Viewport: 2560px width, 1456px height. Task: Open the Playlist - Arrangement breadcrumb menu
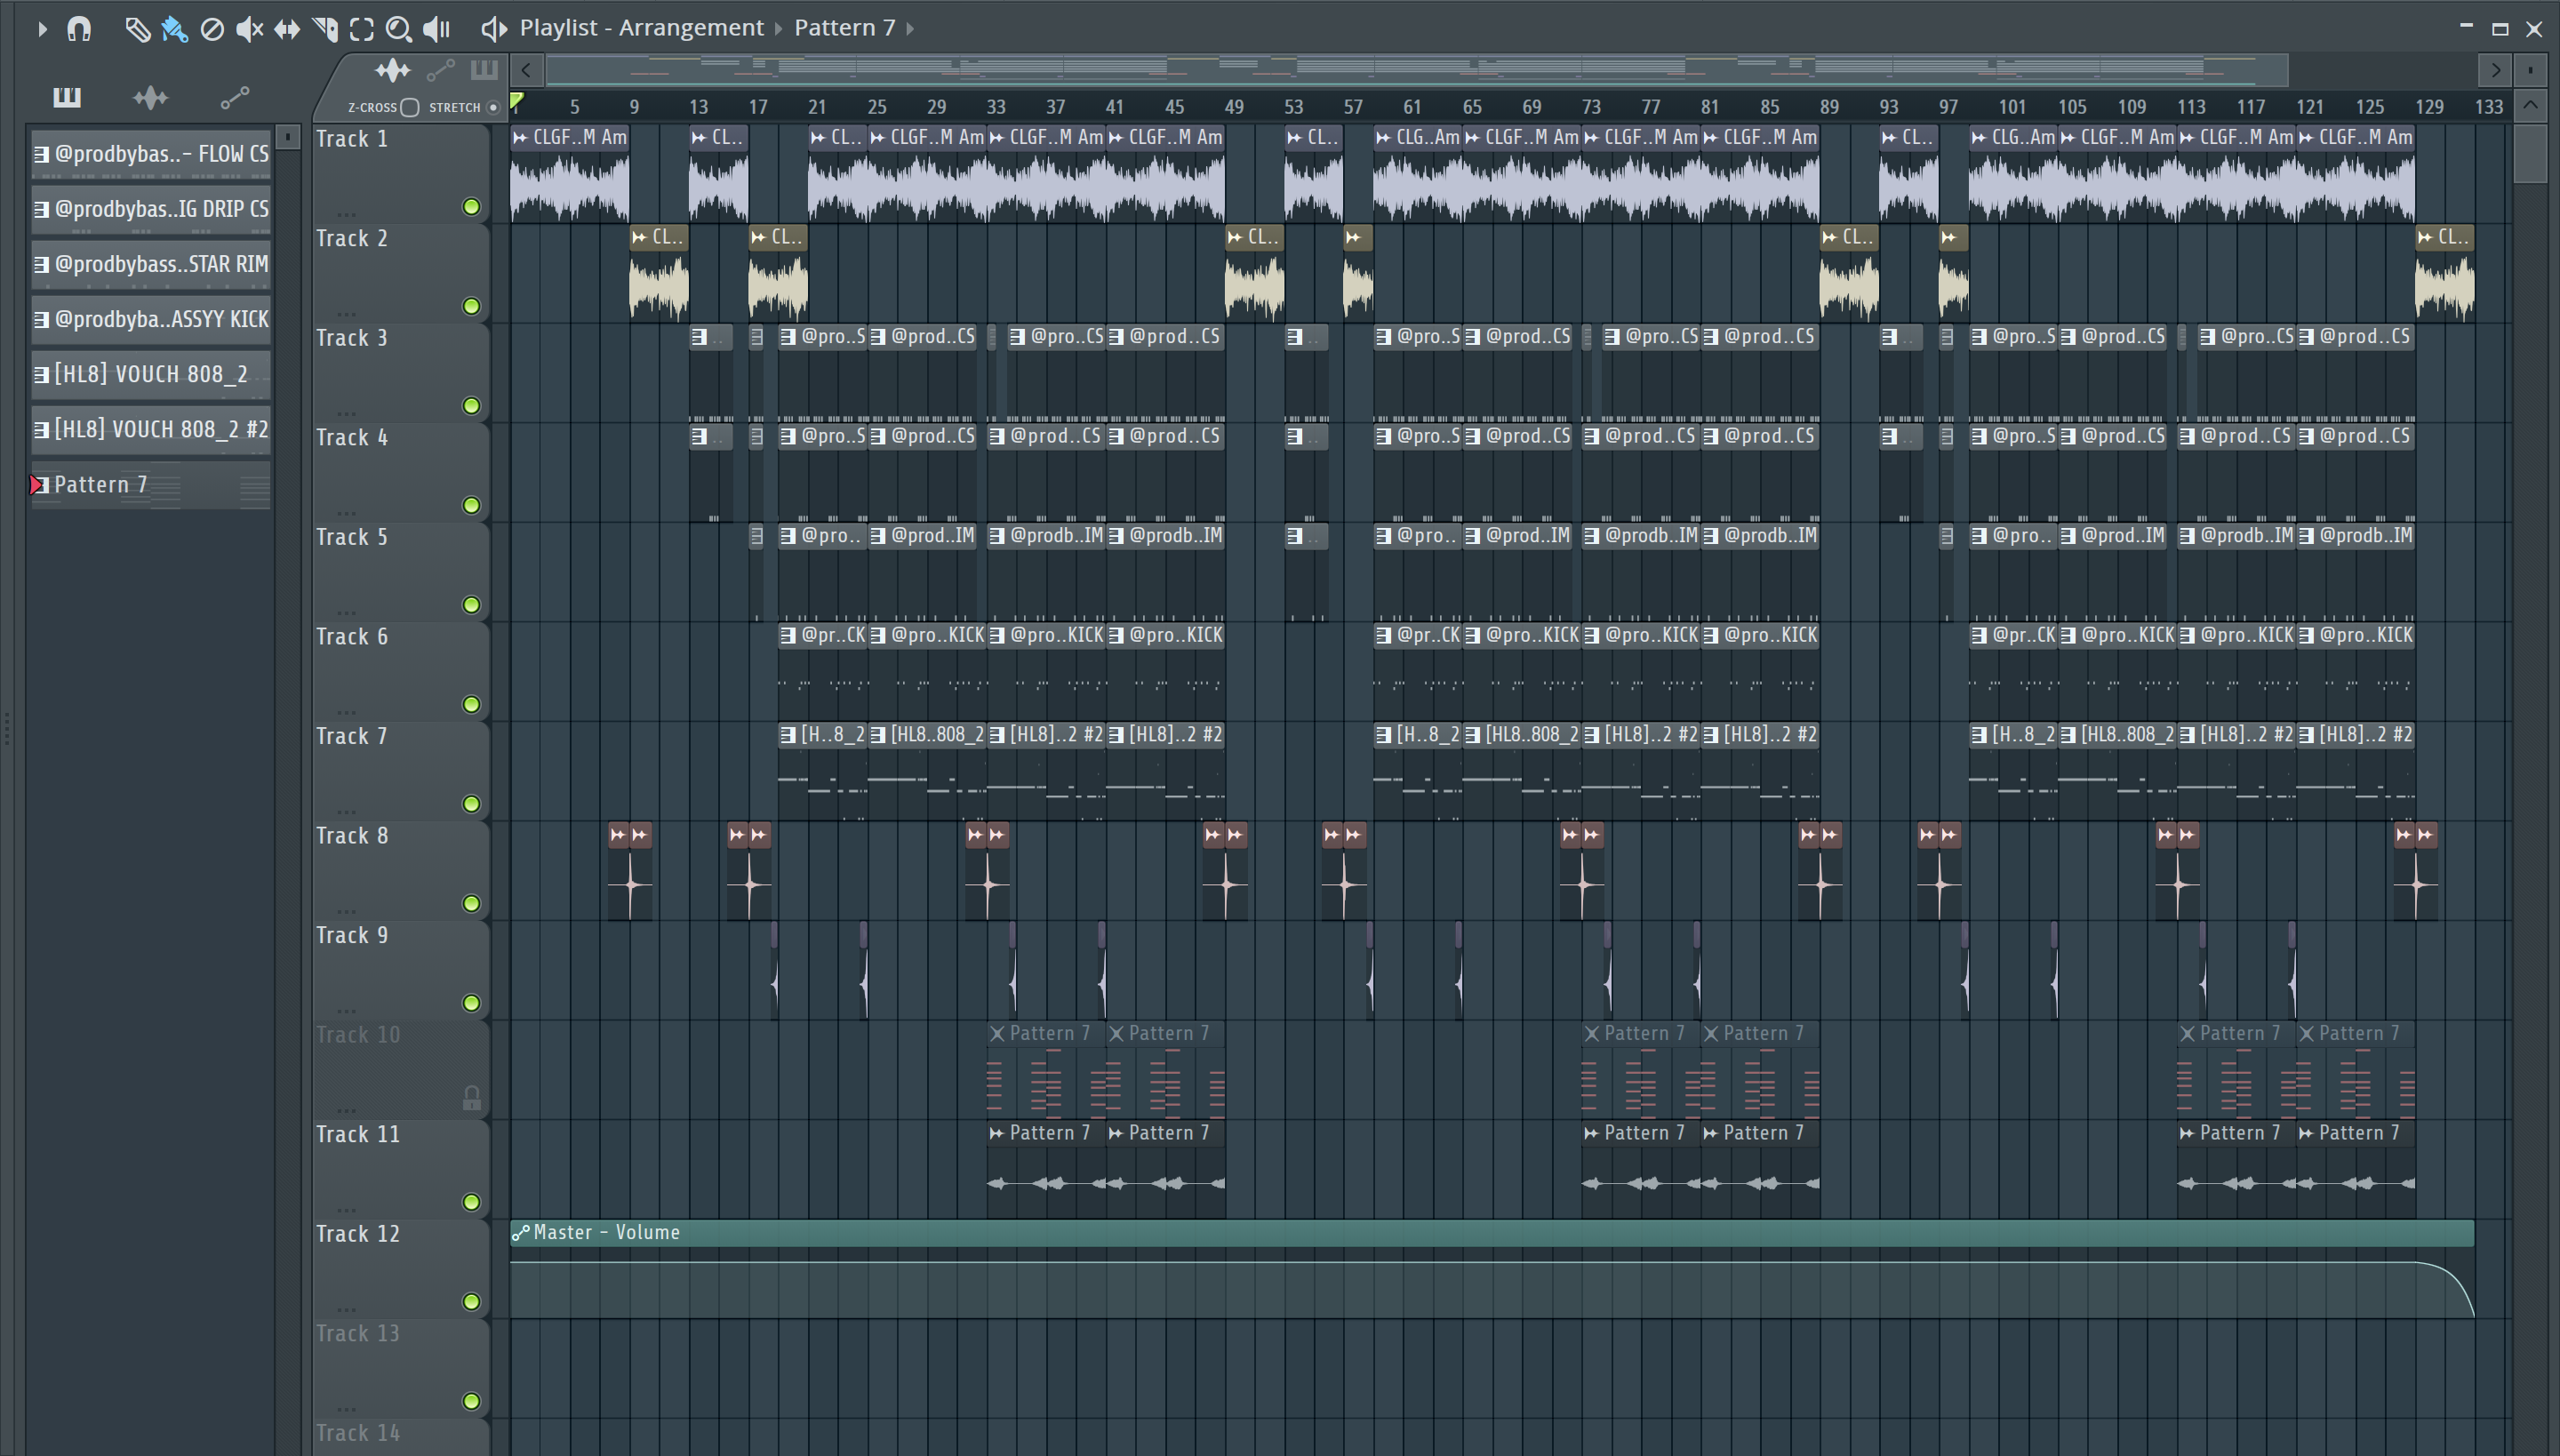tap(641, 28)
